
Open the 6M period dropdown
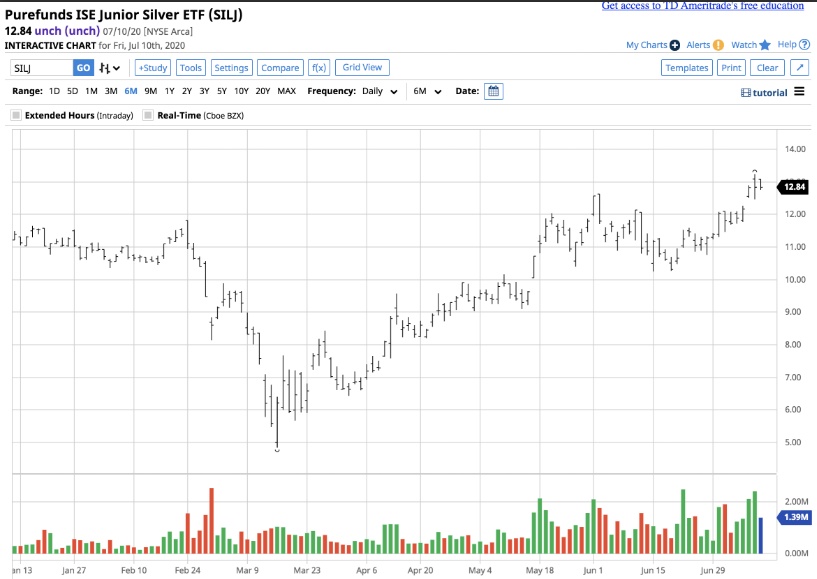(427, 91)
